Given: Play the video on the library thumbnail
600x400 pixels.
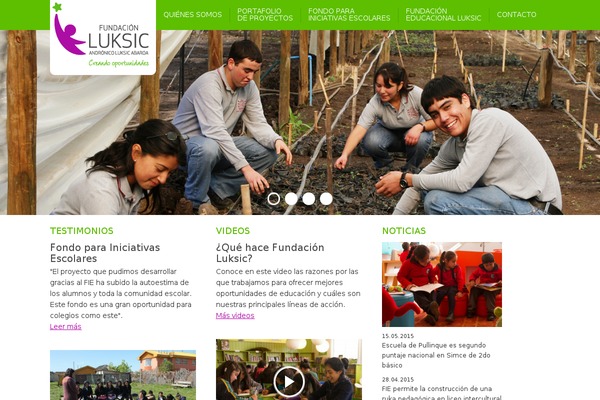Looking at the screenshot, I should tap(289, 381).
